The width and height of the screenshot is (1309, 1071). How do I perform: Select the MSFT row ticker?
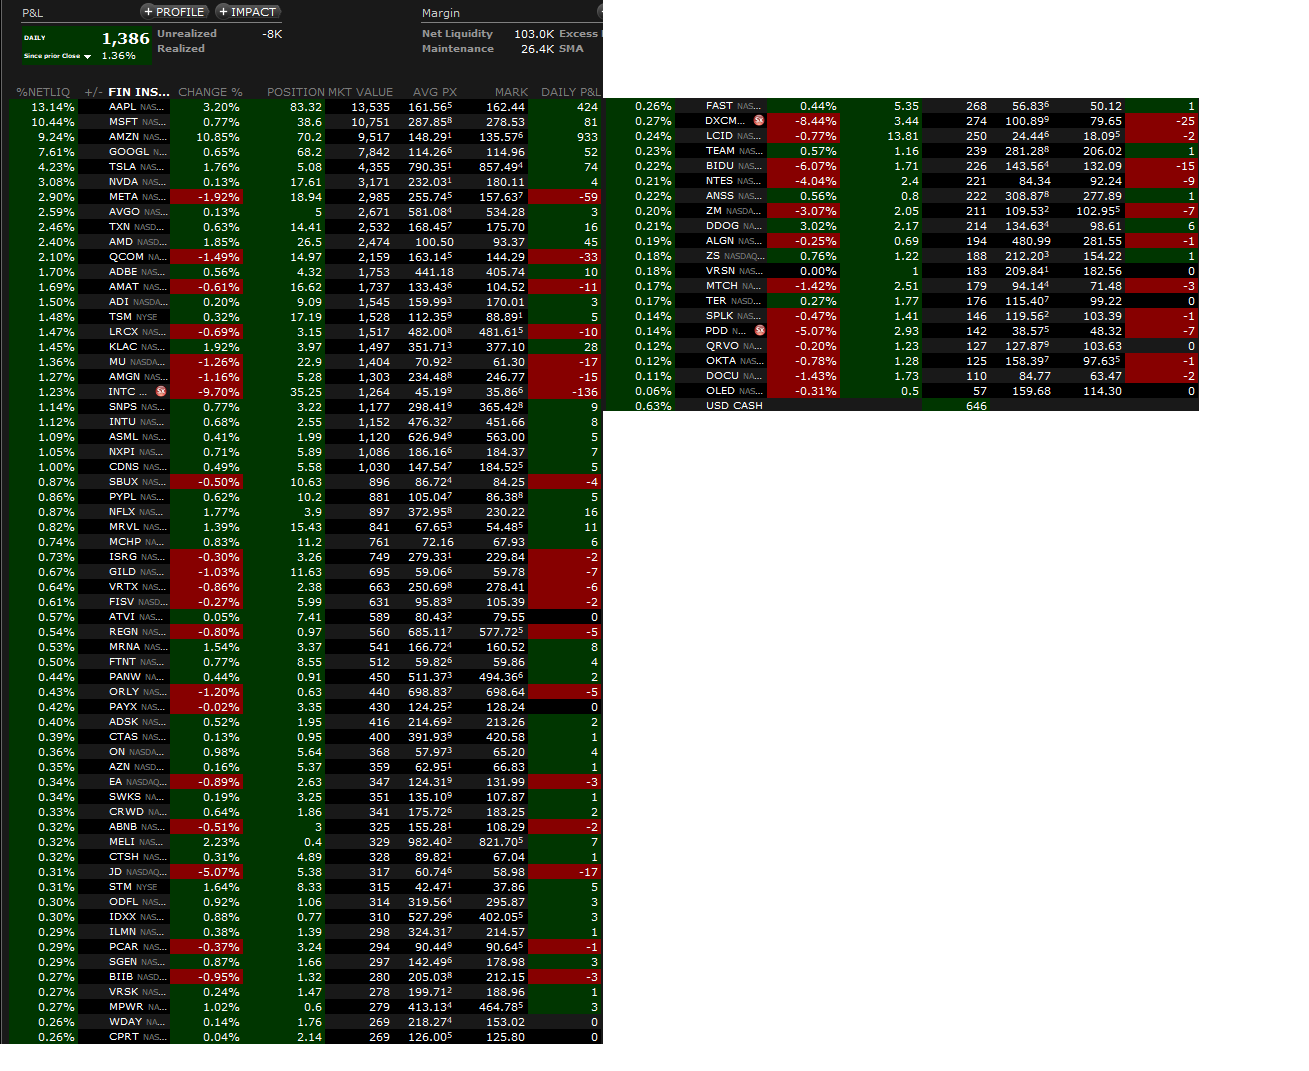click(123, 122)
